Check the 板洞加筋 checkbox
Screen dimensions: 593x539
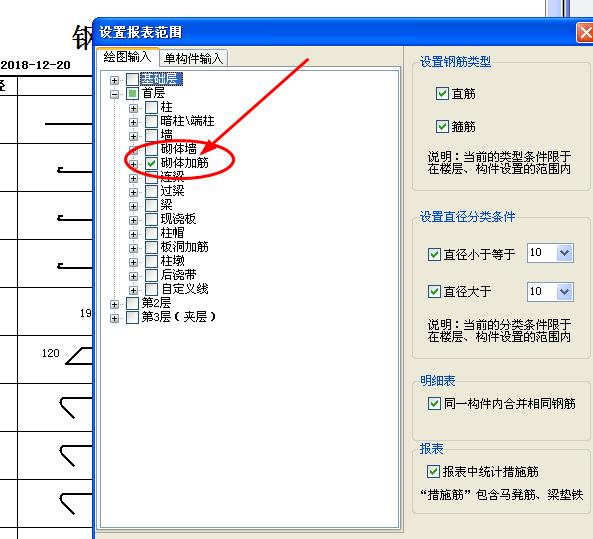click(151, 247)
